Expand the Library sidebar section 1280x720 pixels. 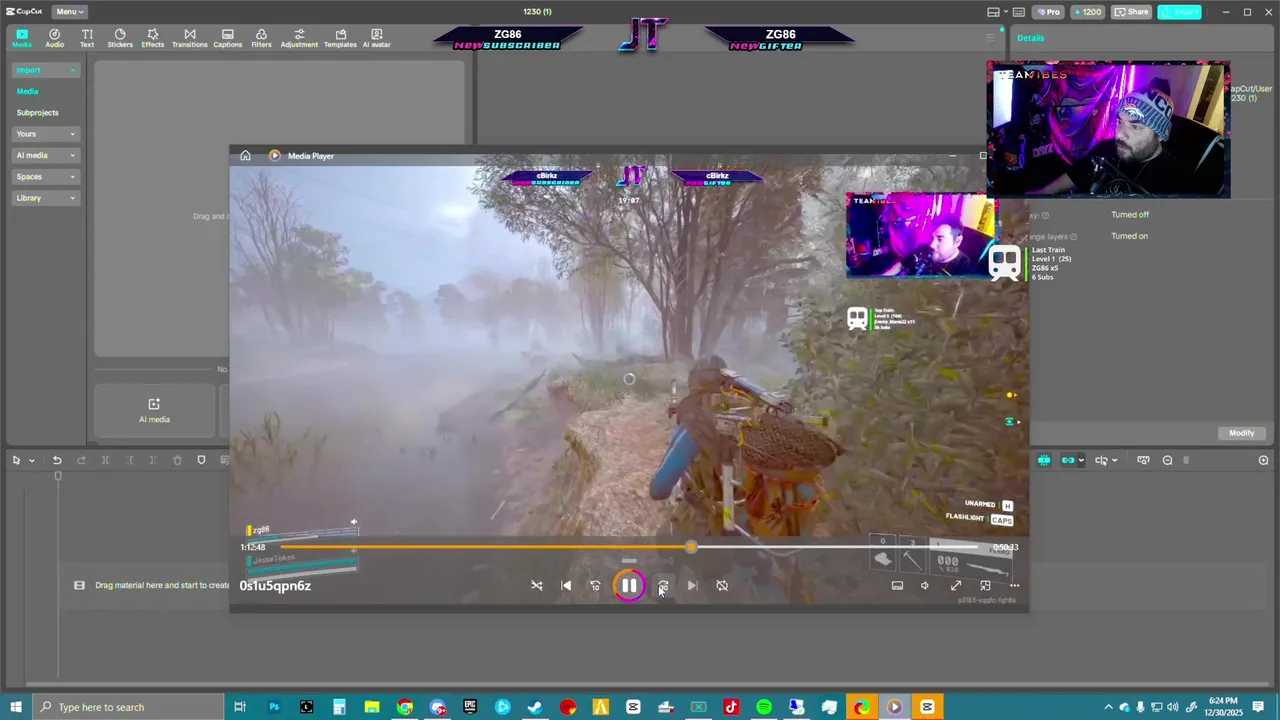(x=46, y=198)
